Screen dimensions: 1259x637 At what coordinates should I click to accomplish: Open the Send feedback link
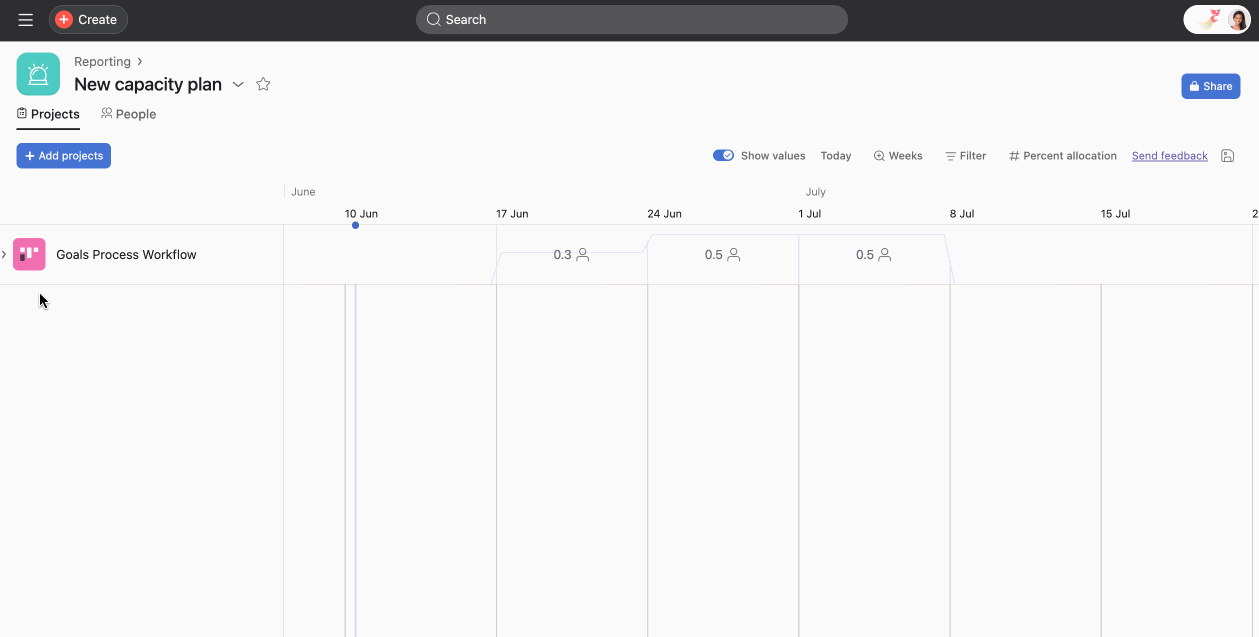tap(1169, 155)
